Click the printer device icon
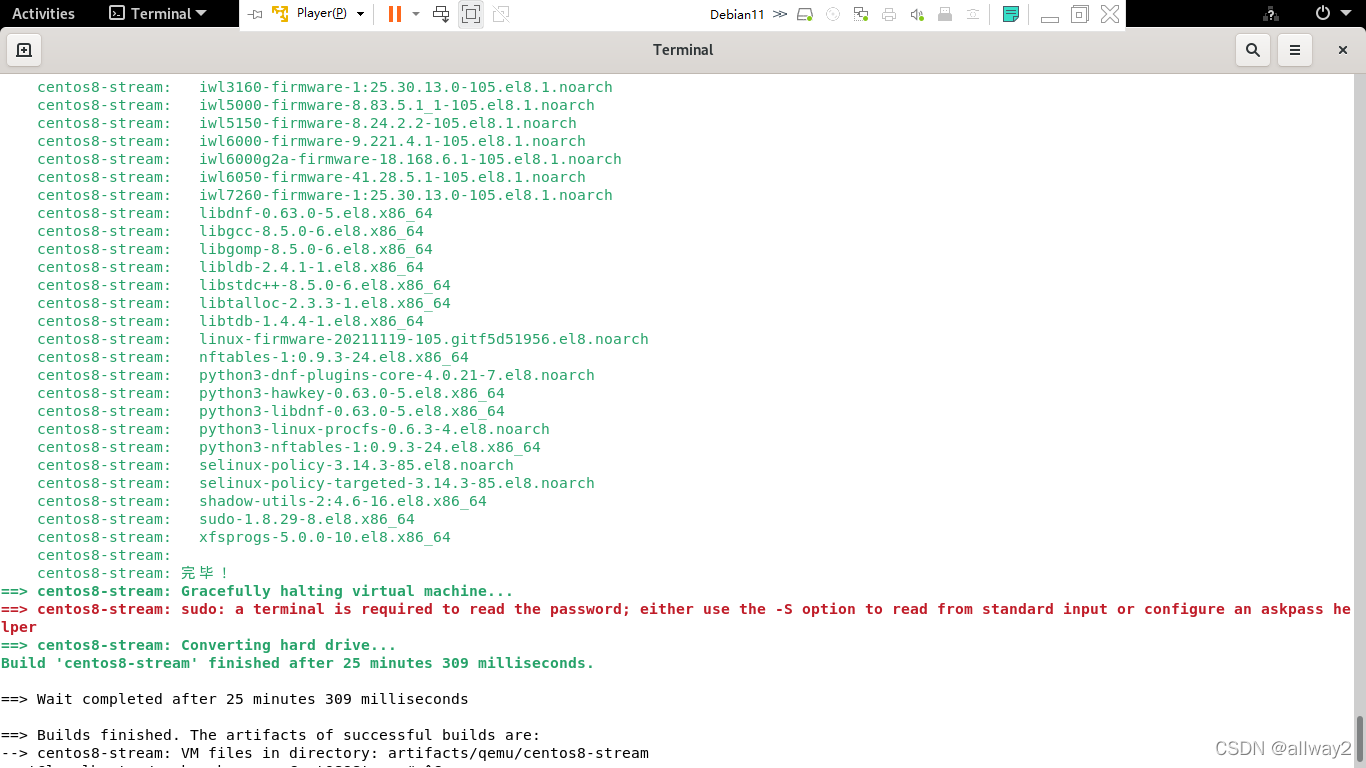The width and height of the screenshot is (1366, 768). tap(889, 14)
